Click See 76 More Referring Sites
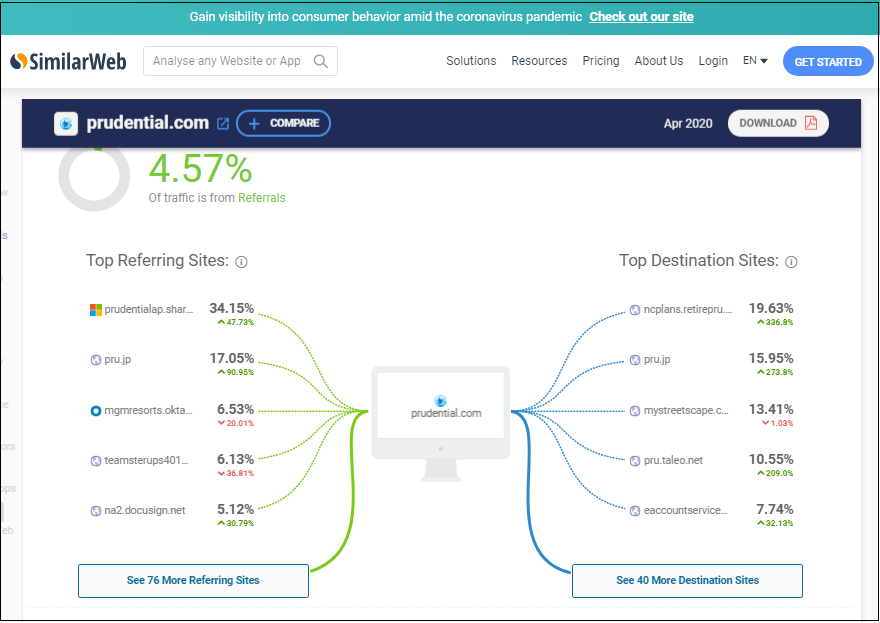This screenshot has width=880, height=623. (x=193, y=580)
